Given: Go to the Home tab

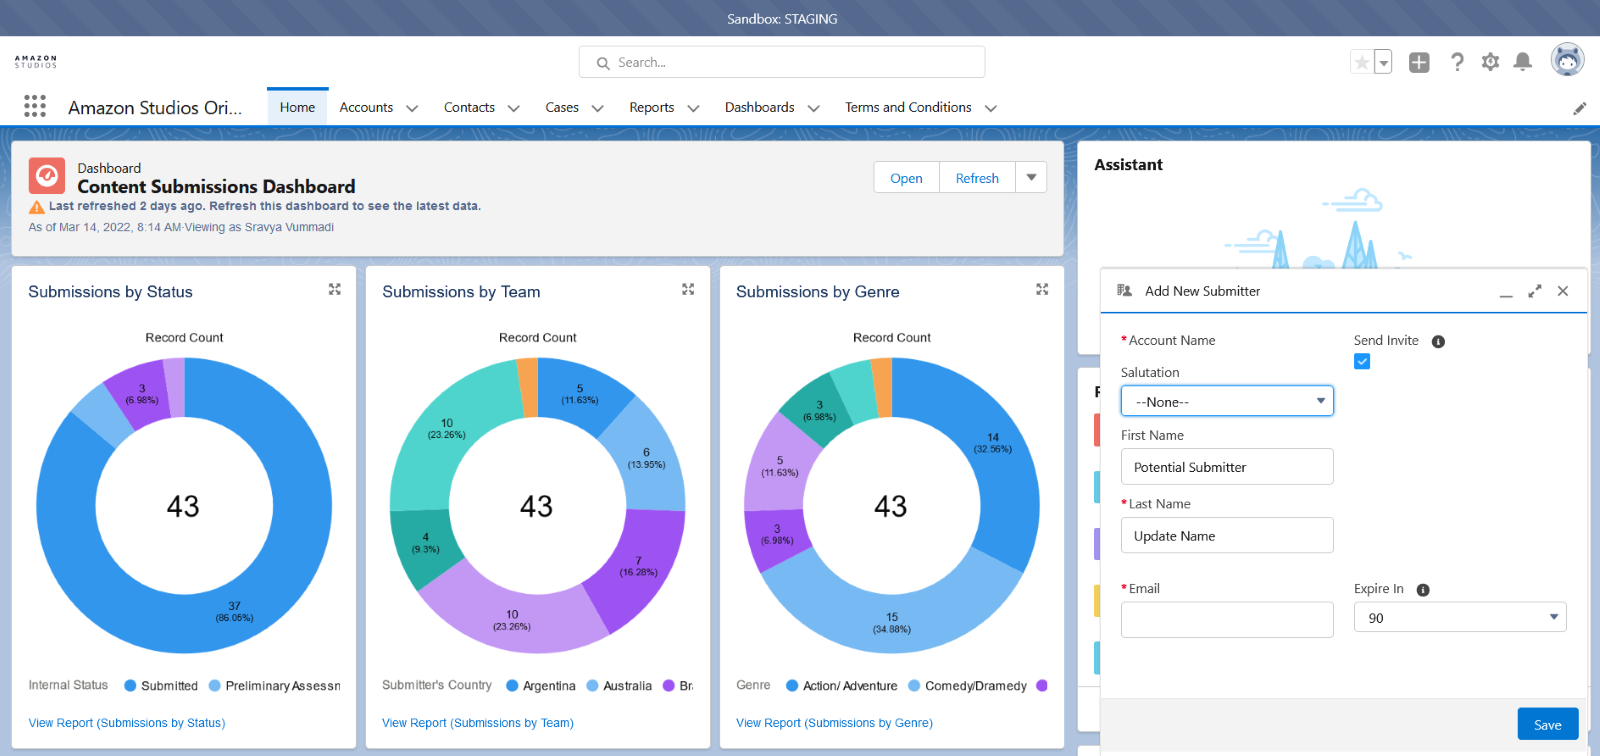Looking at the screenshot, I should click(297, 107).
